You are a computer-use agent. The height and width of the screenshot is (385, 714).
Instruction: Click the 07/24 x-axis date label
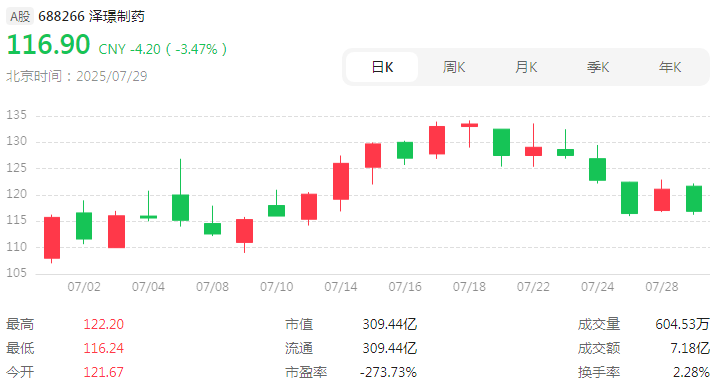(x=597, y=287)
